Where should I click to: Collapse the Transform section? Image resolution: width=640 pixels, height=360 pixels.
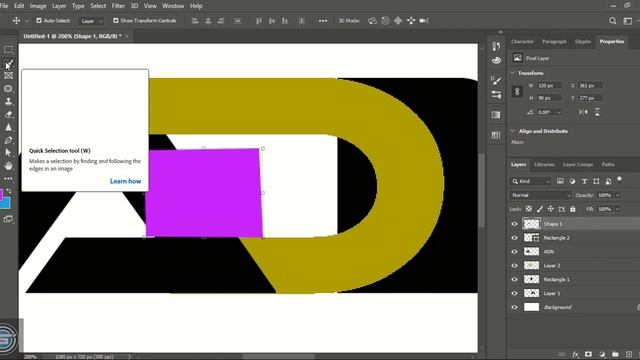(x=513, y=73)
